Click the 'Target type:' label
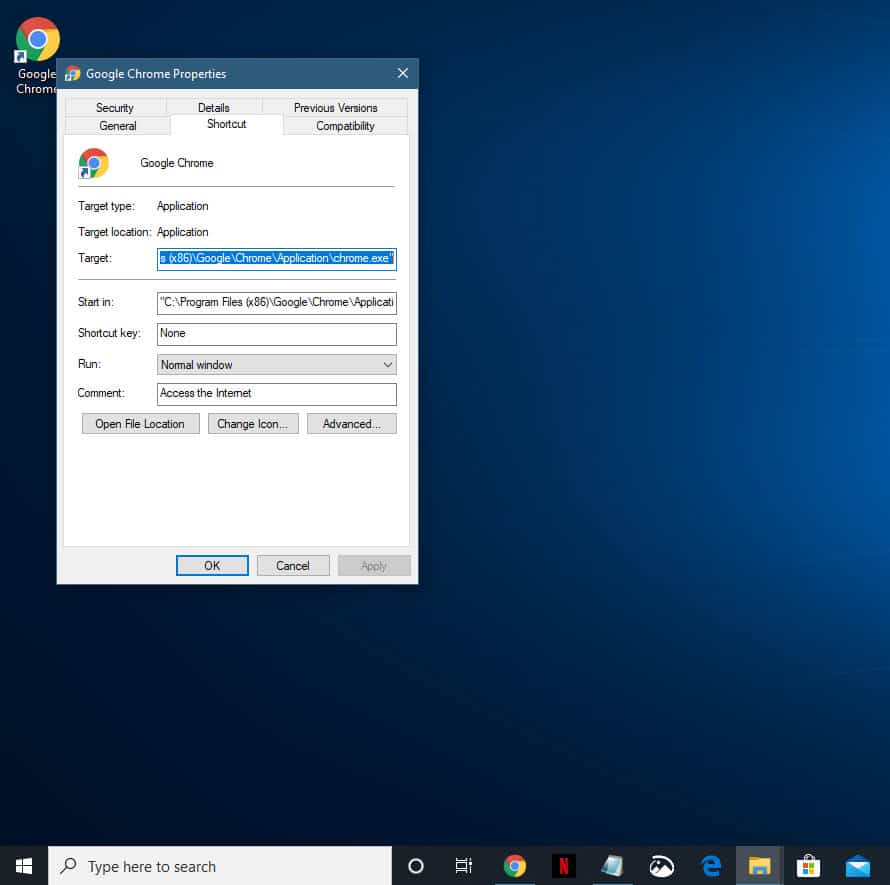890x885 pixels. (106, 206)
